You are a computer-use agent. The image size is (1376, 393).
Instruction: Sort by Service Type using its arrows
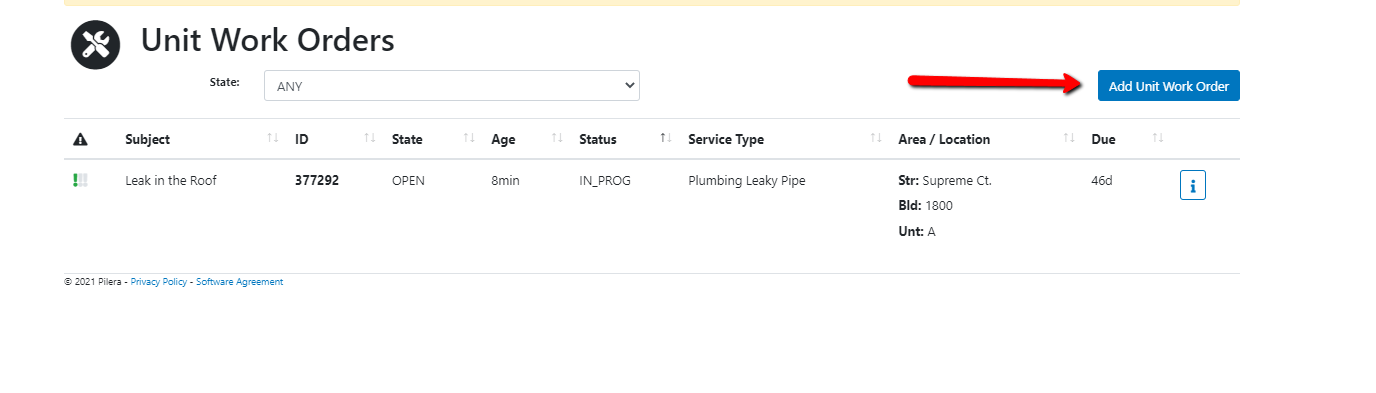point(876,139)
